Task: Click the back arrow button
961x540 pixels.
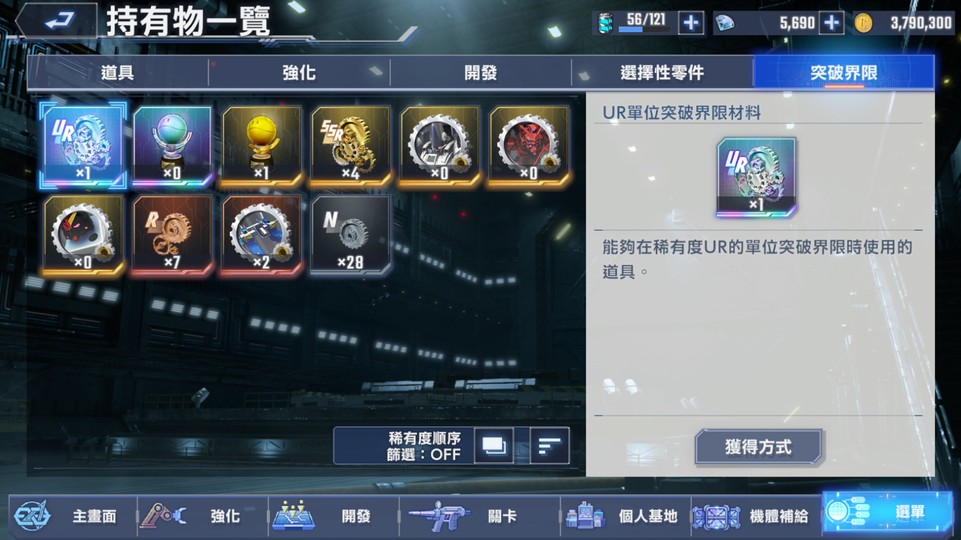Action: 56,20
